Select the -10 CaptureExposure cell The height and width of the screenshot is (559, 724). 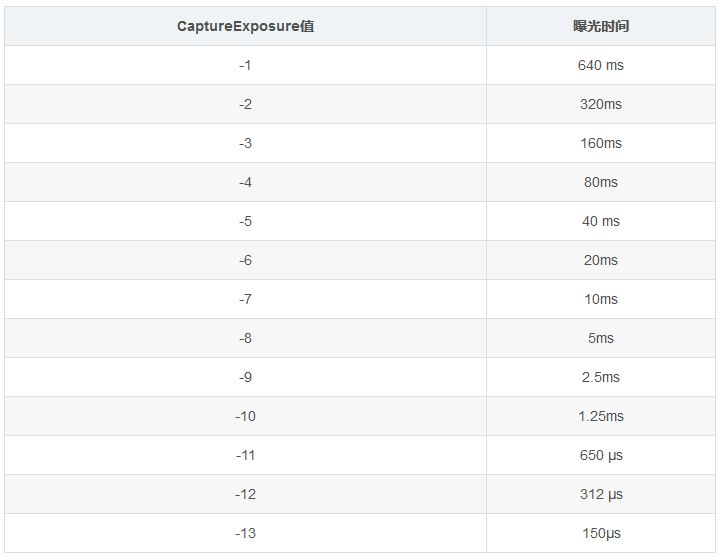click(x=245, y=416)
